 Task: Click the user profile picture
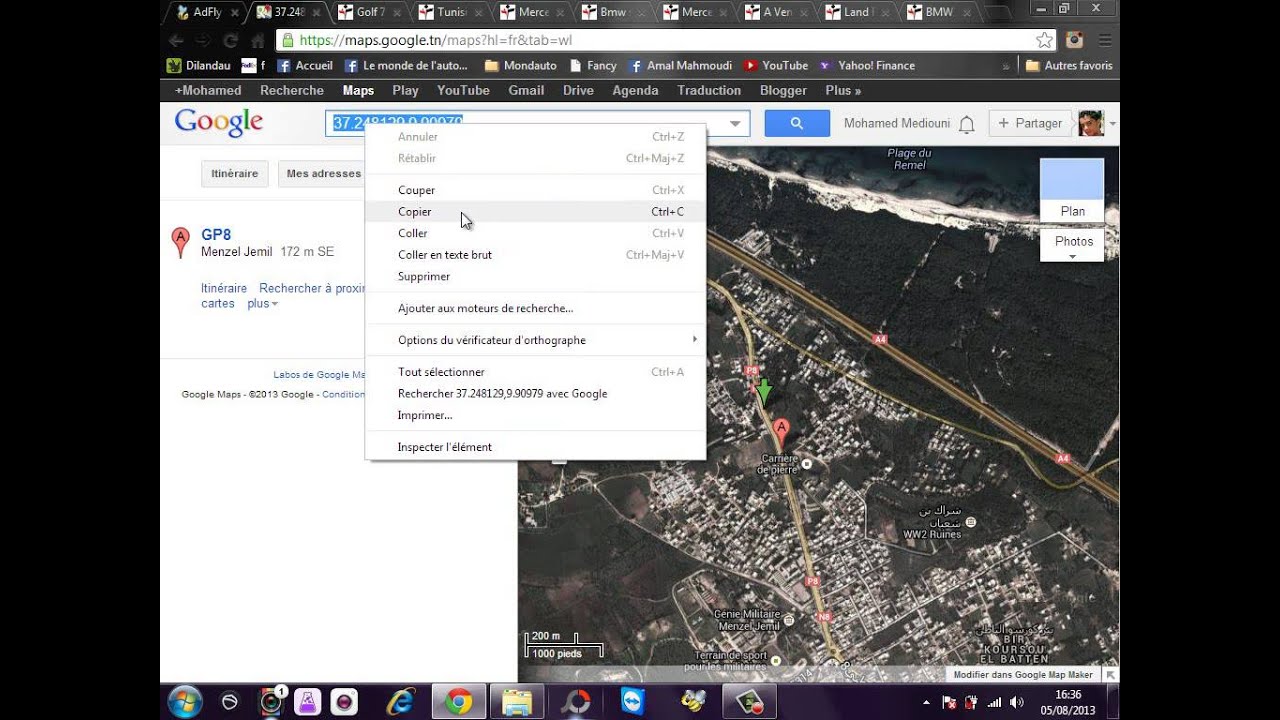pos(1090,124)
